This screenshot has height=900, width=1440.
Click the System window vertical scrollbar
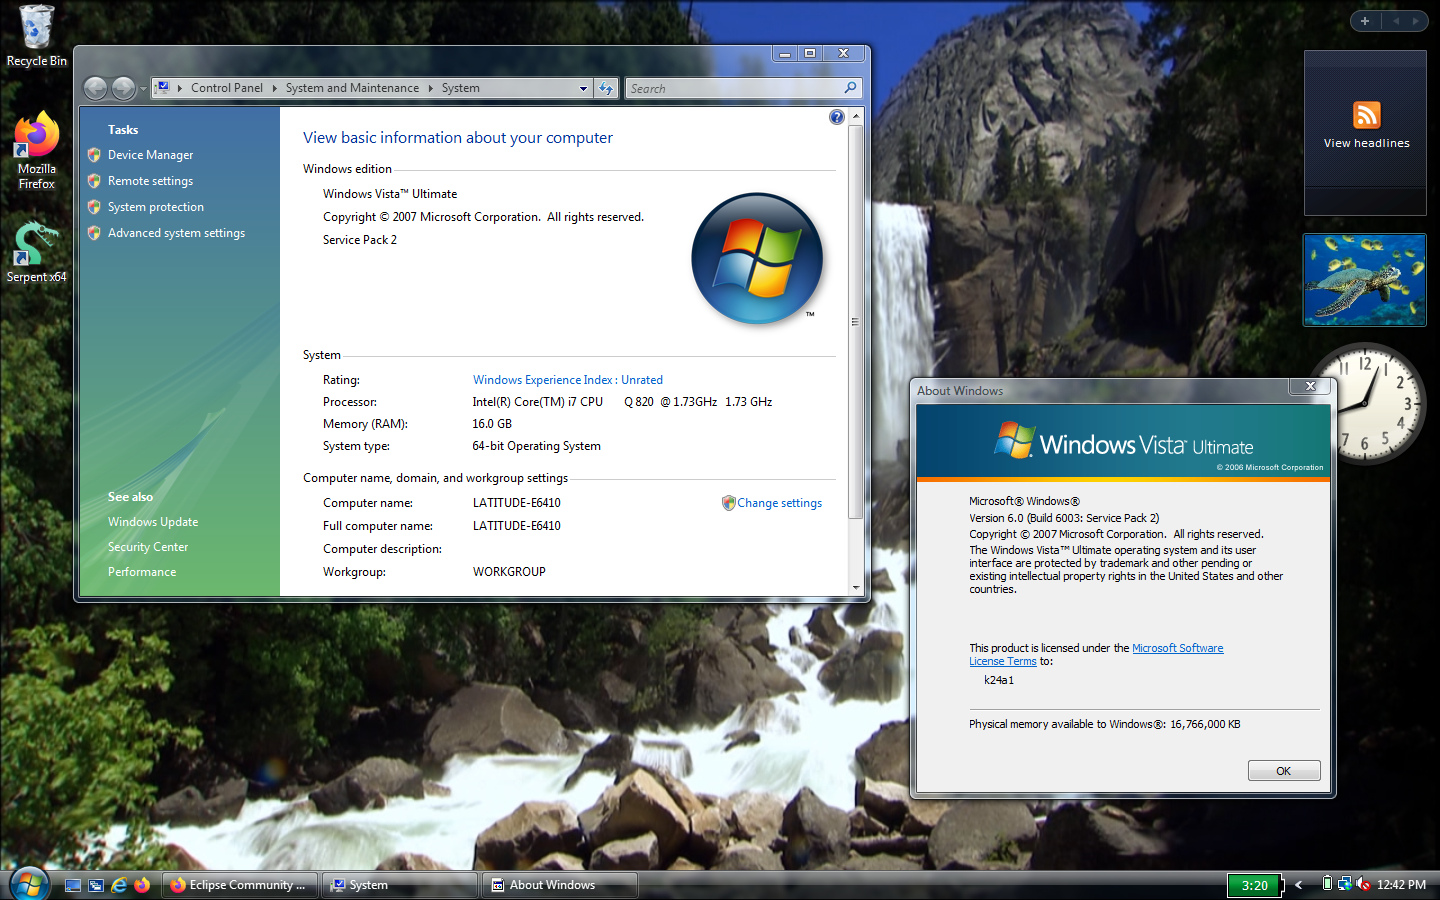tap(855, 320)
